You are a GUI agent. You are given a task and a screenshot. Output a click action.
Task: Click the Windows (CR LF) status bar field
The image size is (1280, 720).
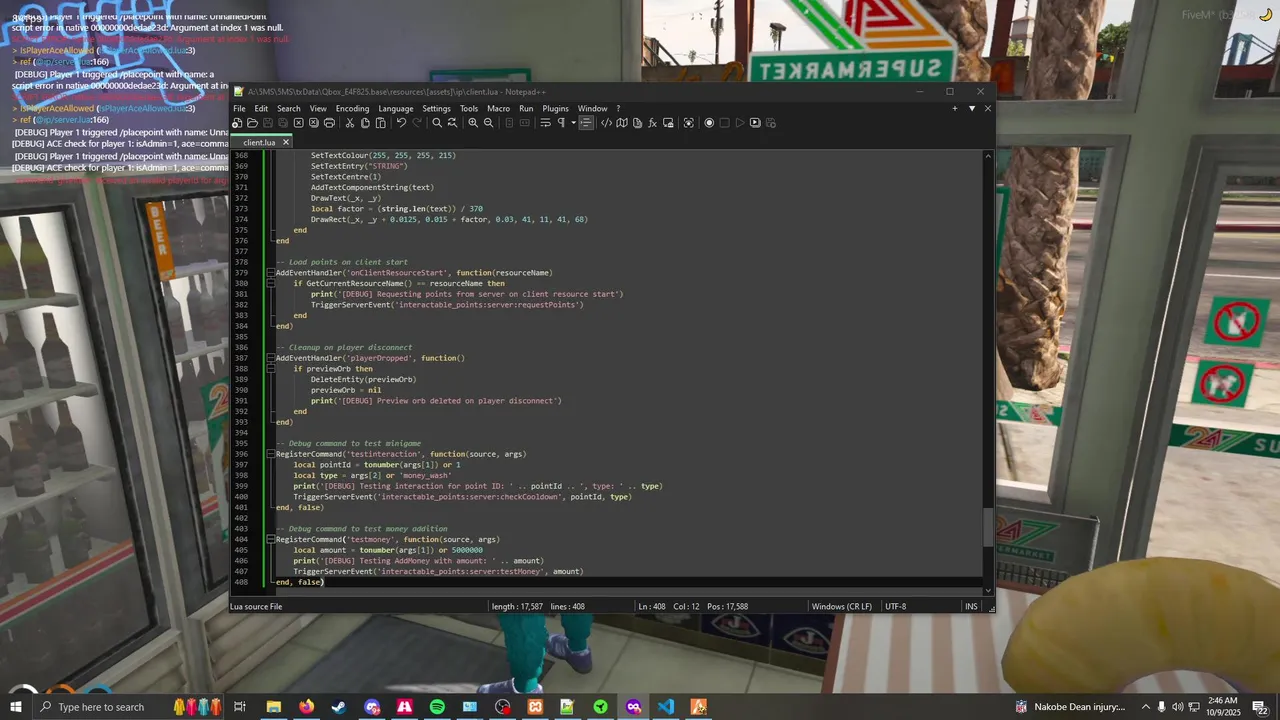842,606
